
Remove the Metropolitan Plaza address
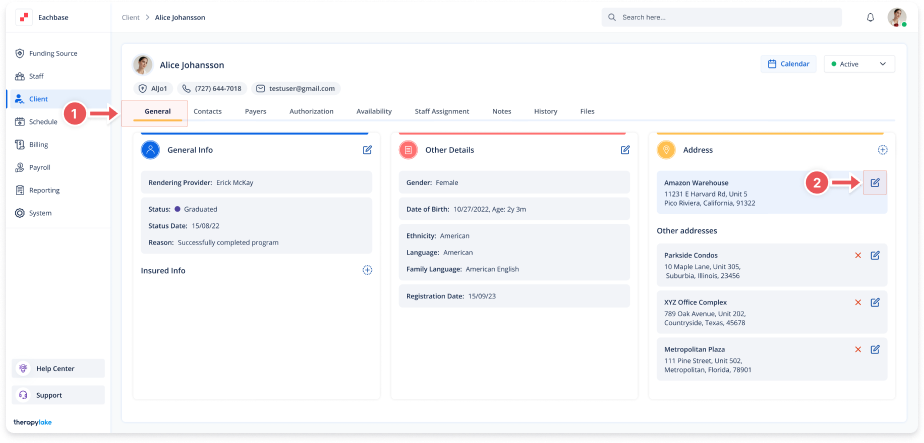(x=857, y=349)
